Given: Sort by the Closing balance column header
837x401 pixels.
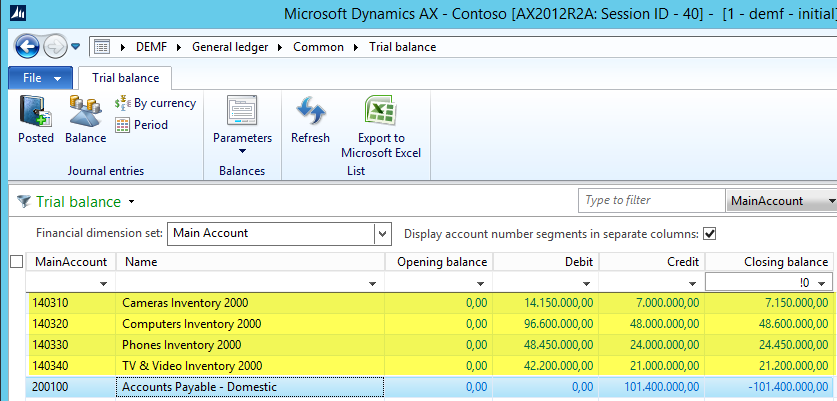Looking at the screenshot, I should pyautogui.click(x=770, y=262).
